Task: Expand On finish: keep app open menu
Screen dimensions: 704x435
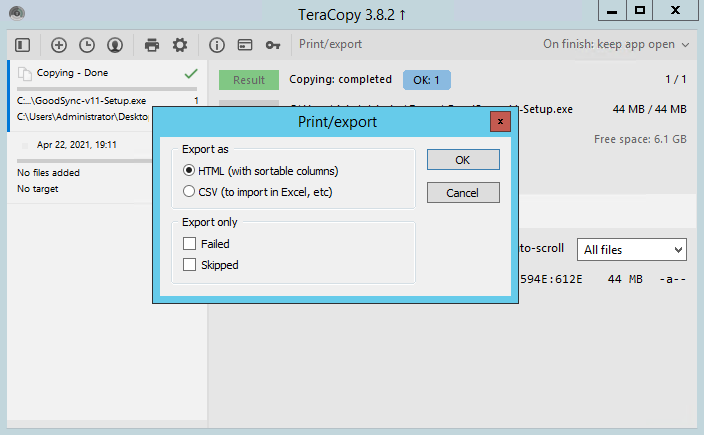Action: click(616, 44)
